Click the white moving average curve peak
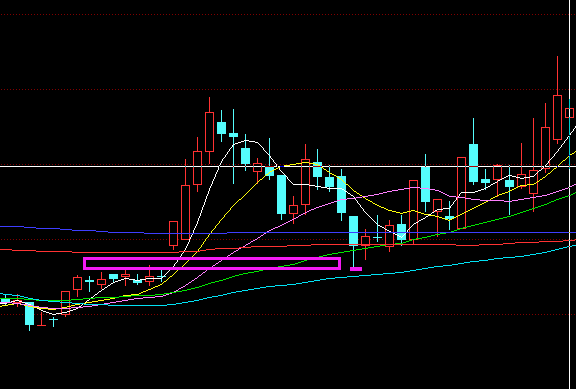This screenshot has height=389, width=576. [x=246, y=141]
